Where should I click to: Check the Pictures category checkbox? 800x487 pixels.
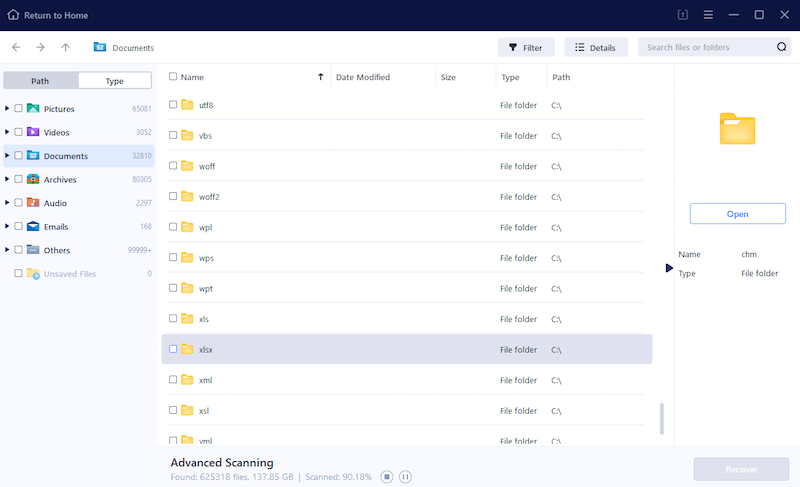(18, 108)
